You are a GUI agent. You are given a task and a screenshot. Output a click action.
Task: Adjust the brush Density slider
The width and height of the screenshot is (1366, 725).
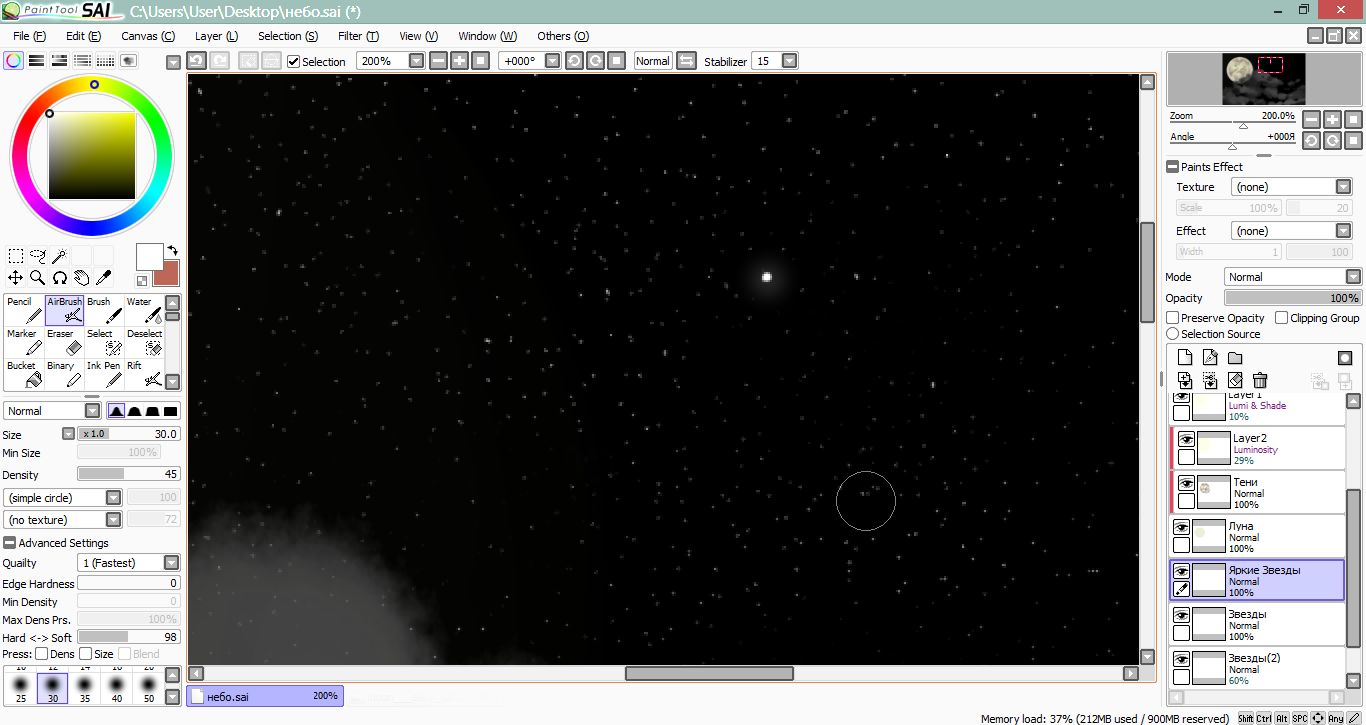[129, 474]
